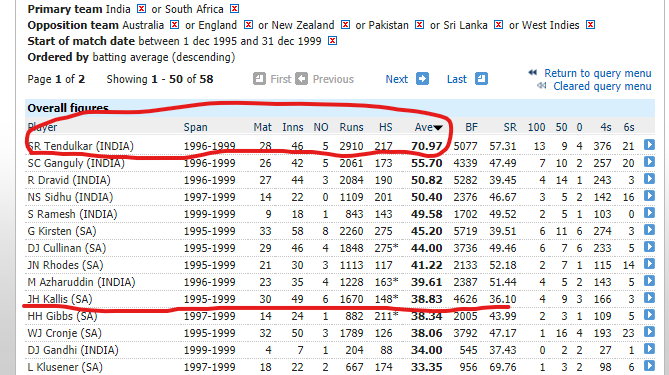
Task: Open Return to query menu link
Action: [598, 73]
